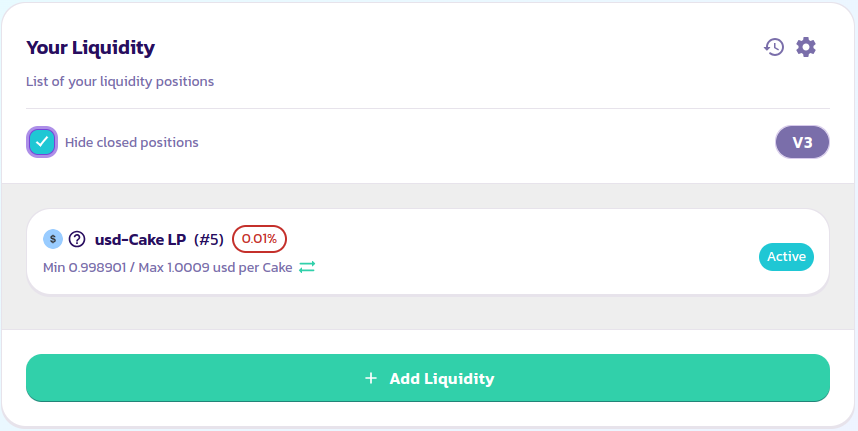The width and height of the screenshot is (858, 431).
Task: Click the Hide closed positions label
Action: [132, 142]
